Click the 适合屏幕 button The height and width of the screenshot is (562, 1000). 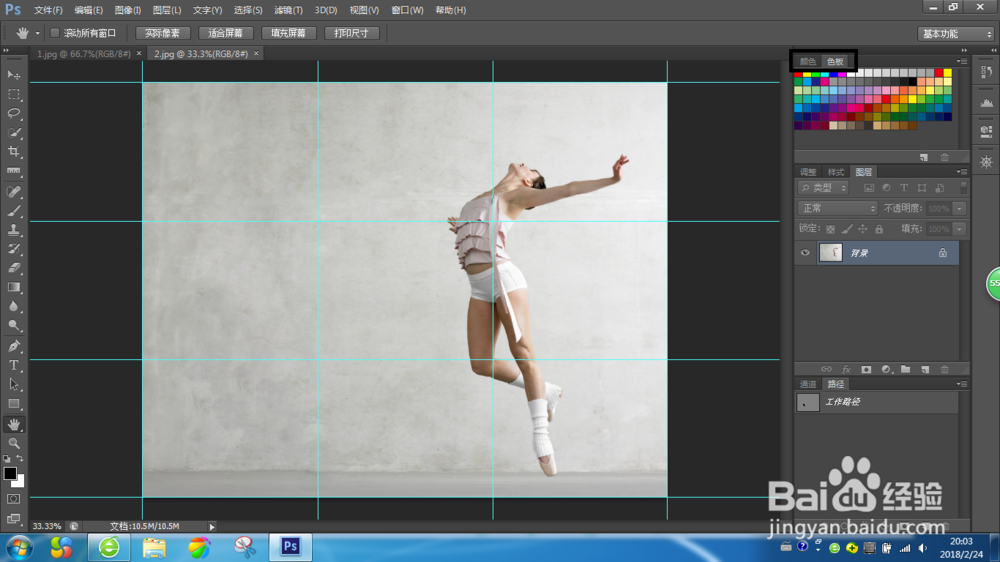tap(224, 33)
